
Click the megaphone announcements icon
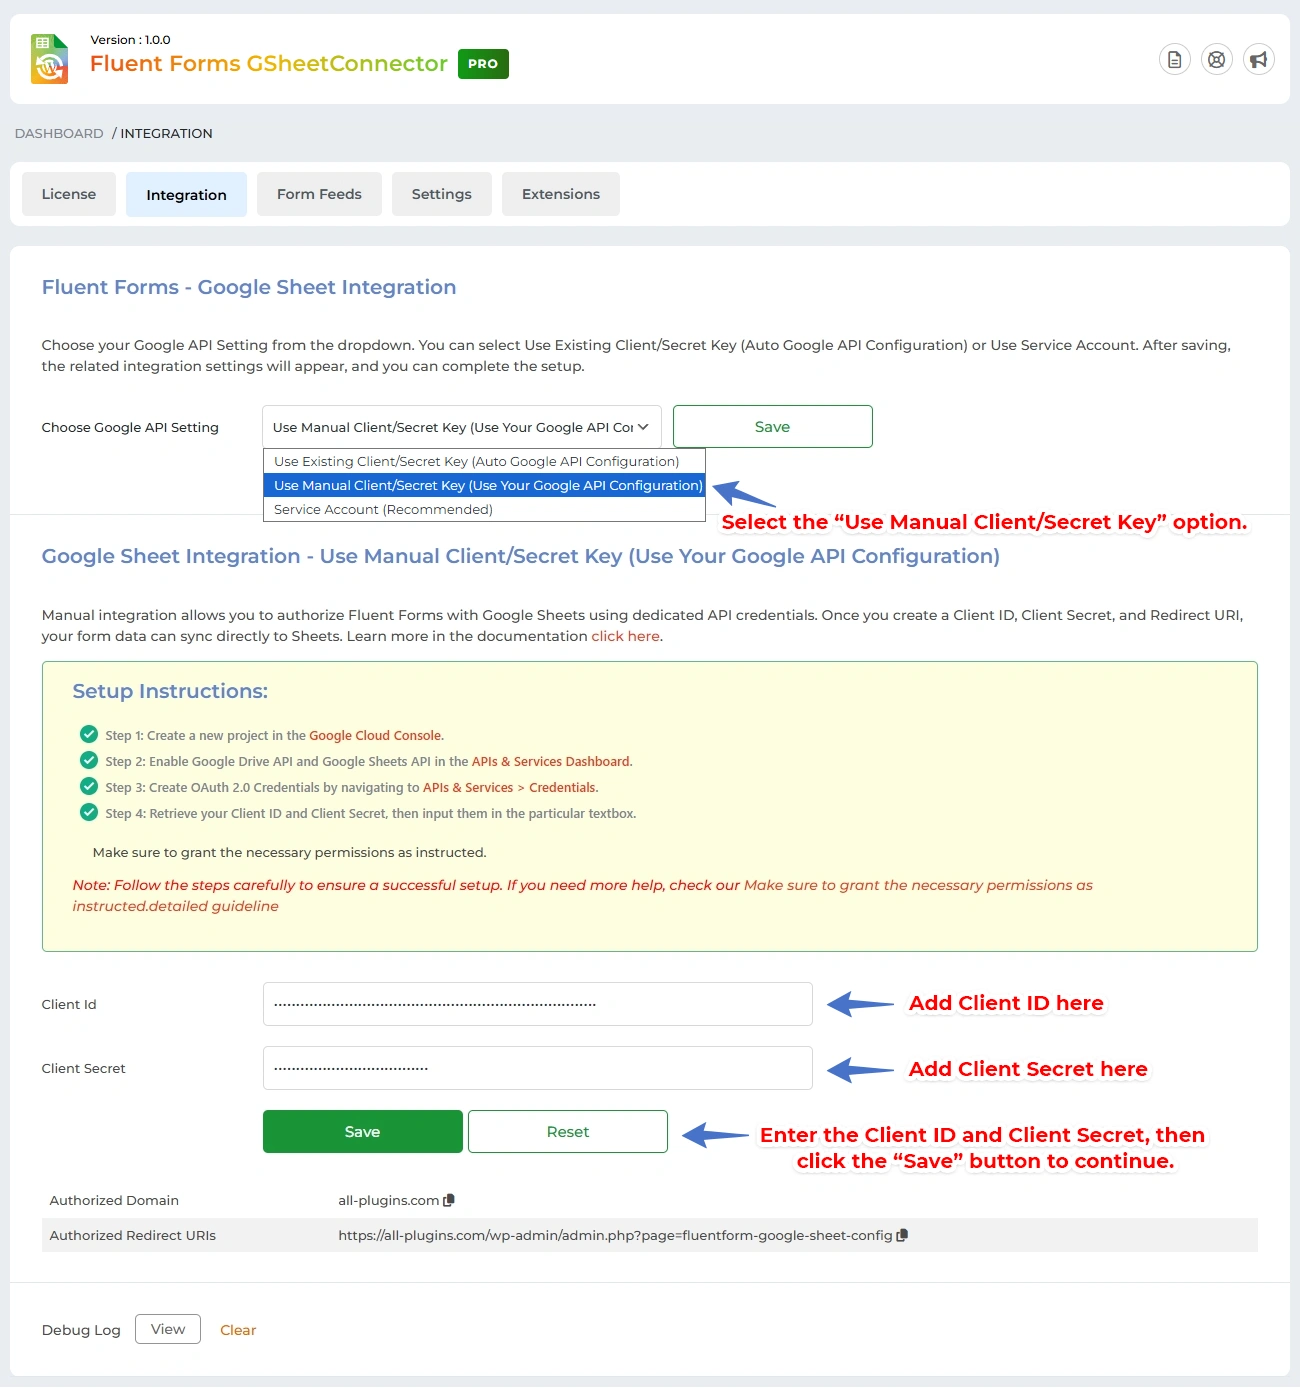(1258, 60)
